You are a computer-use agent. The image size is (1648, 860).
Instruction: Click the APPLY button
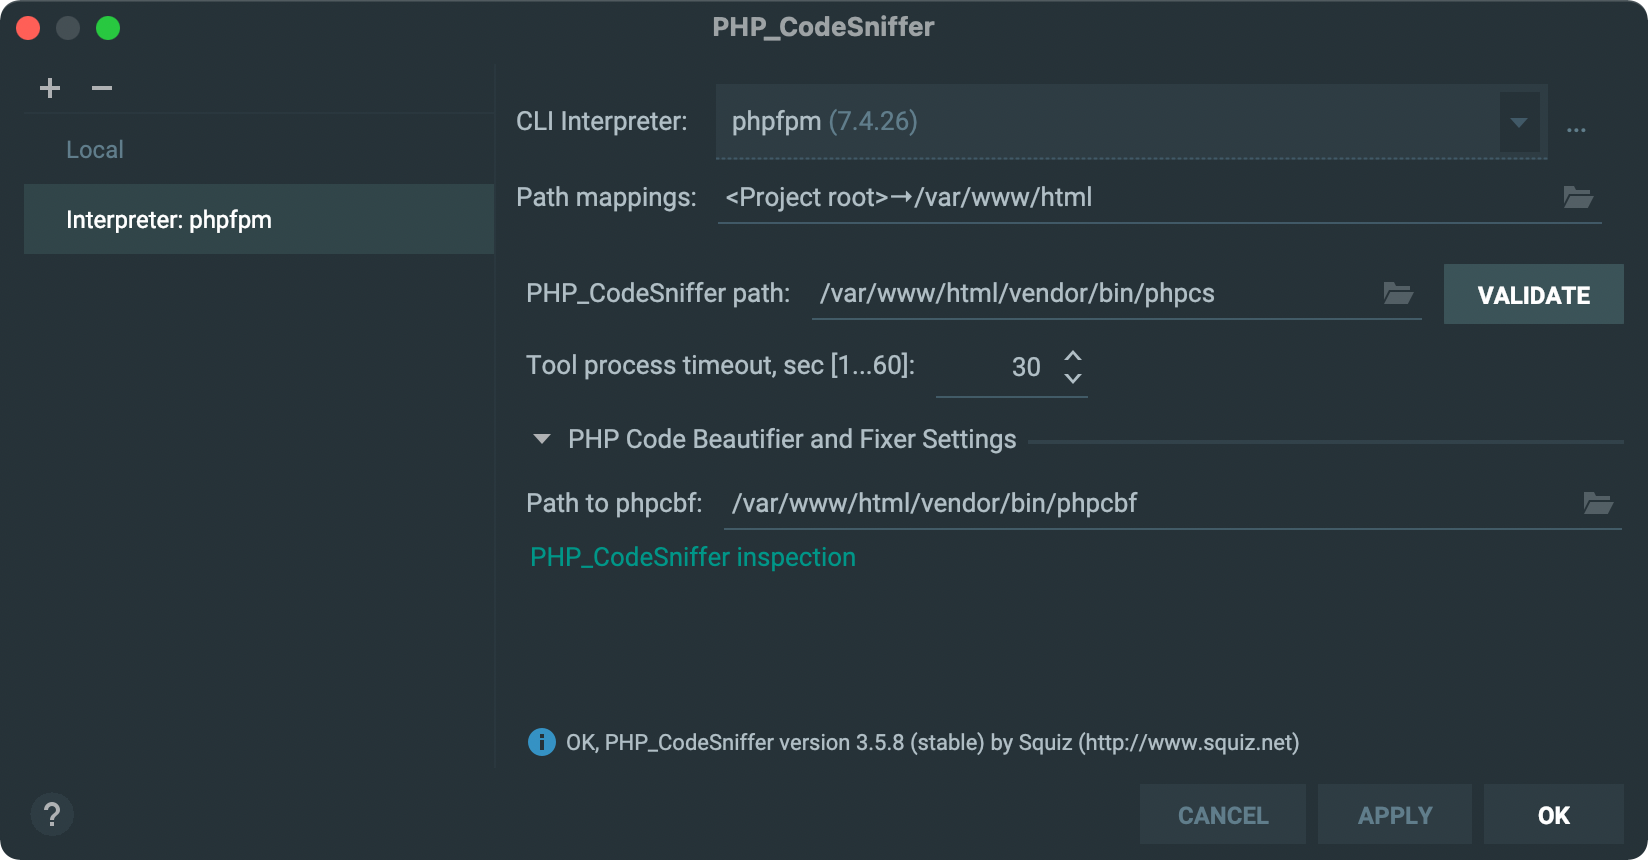point(1395,815)
